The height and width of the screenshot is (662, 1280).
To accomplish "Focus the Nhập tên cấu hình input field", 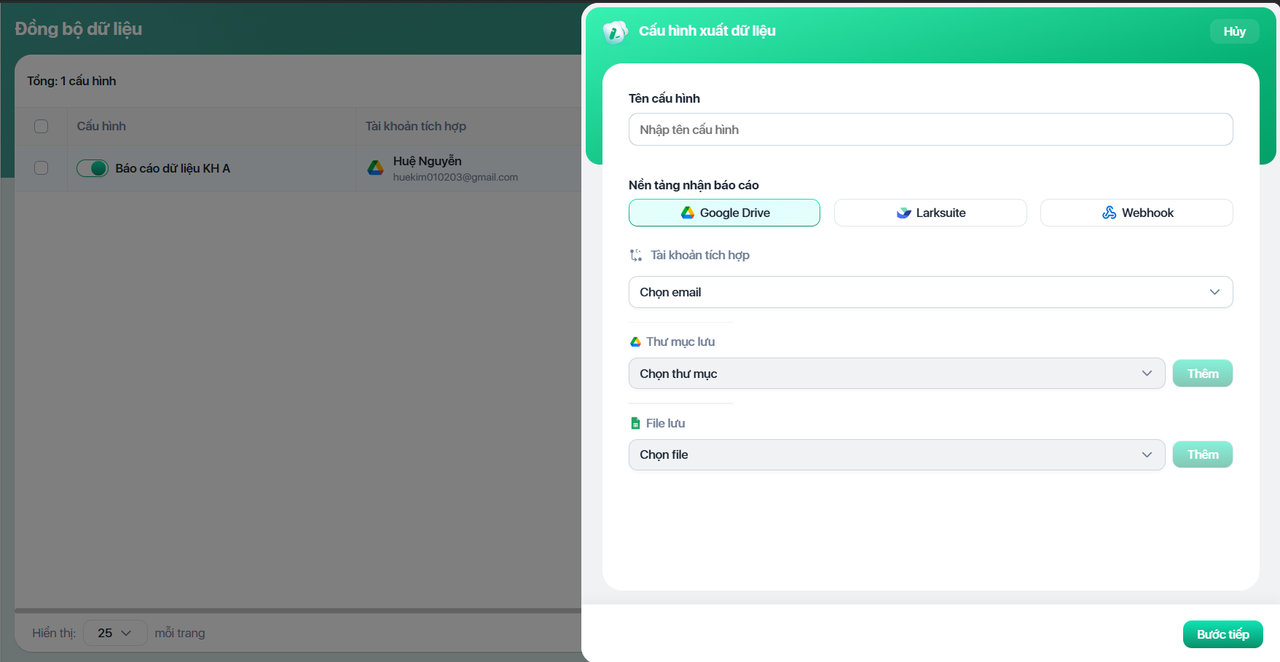I will pos(930,130).
